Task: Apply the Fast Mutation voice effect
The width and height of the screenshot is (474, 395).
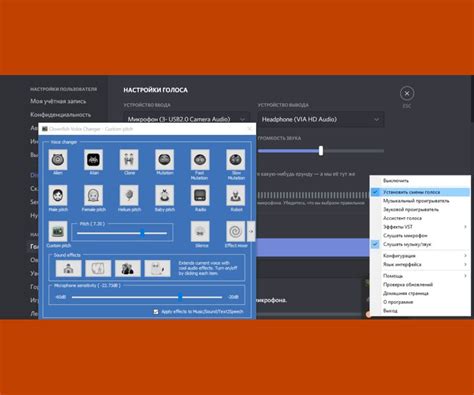Action: coord(200,160)
